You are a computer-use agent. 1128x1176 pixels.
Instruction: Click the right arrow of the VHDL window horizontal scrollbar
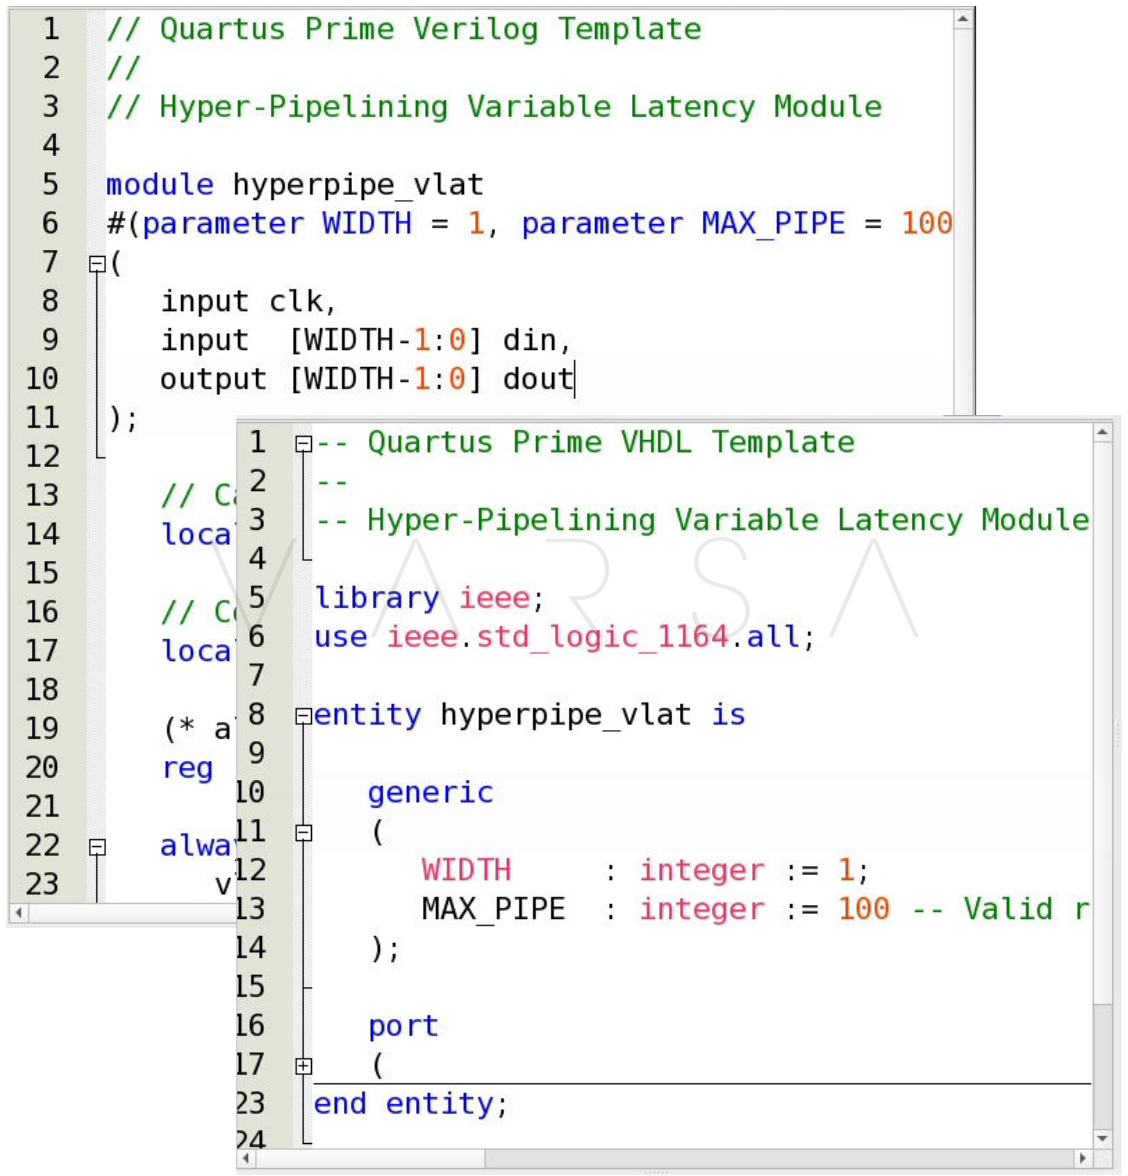[1083, 1159]
